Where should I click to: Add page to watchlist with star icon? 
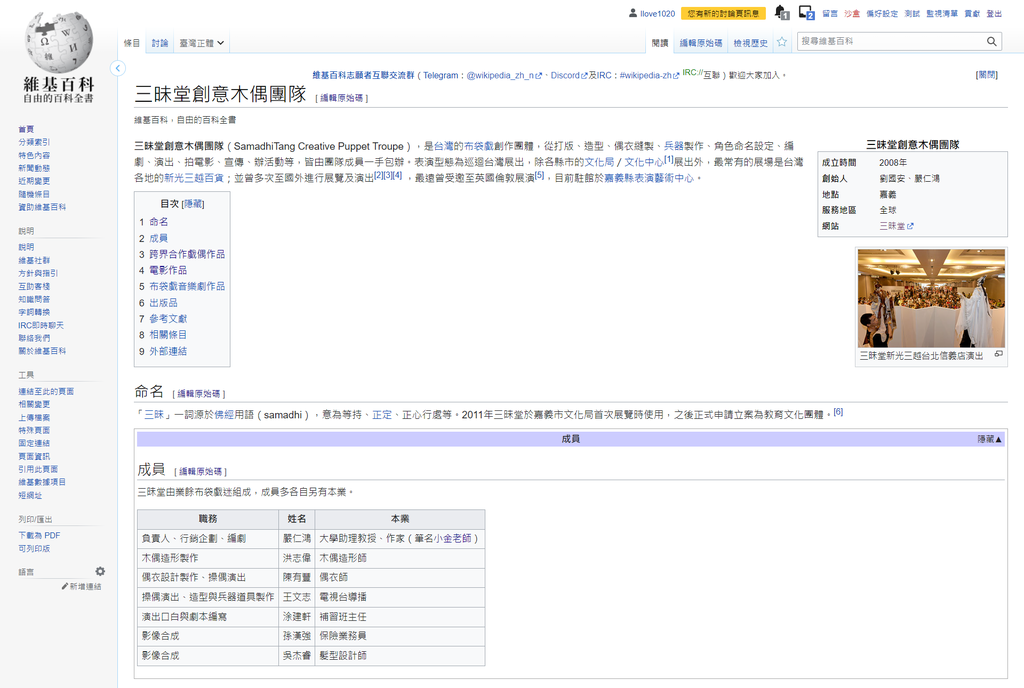[782, 42]
